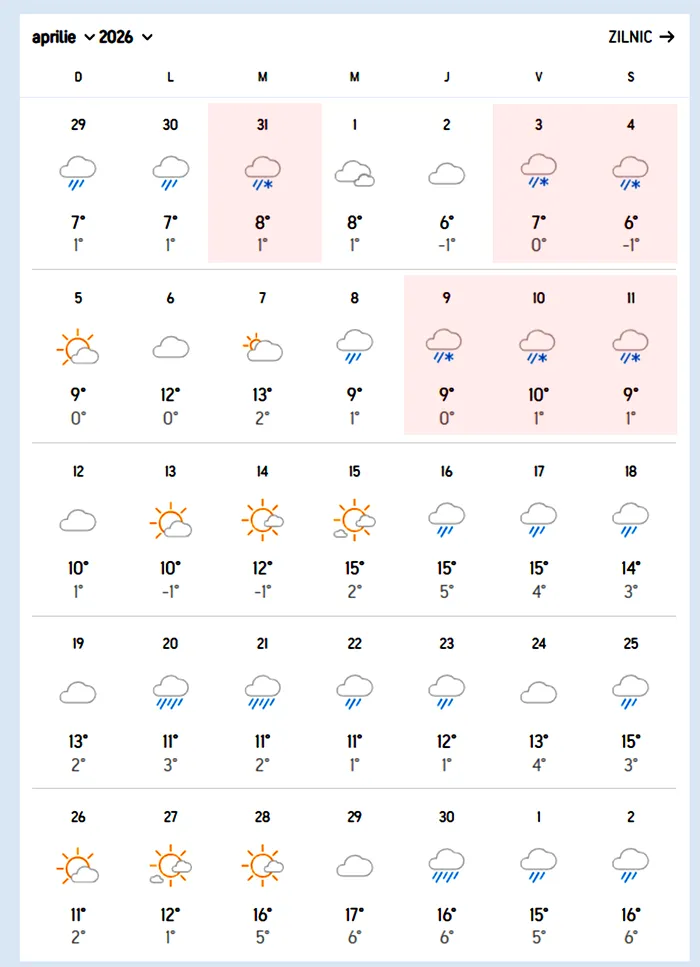Click the 15° temperature on April 25
The width and height of the screenshot is (700, 967).
coord(630,741)
